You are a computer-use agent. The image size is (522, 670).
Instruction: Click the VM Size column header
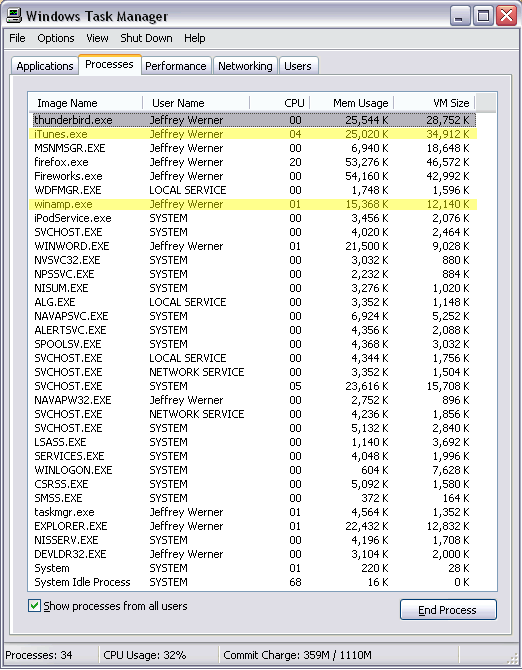click(434, 103)
